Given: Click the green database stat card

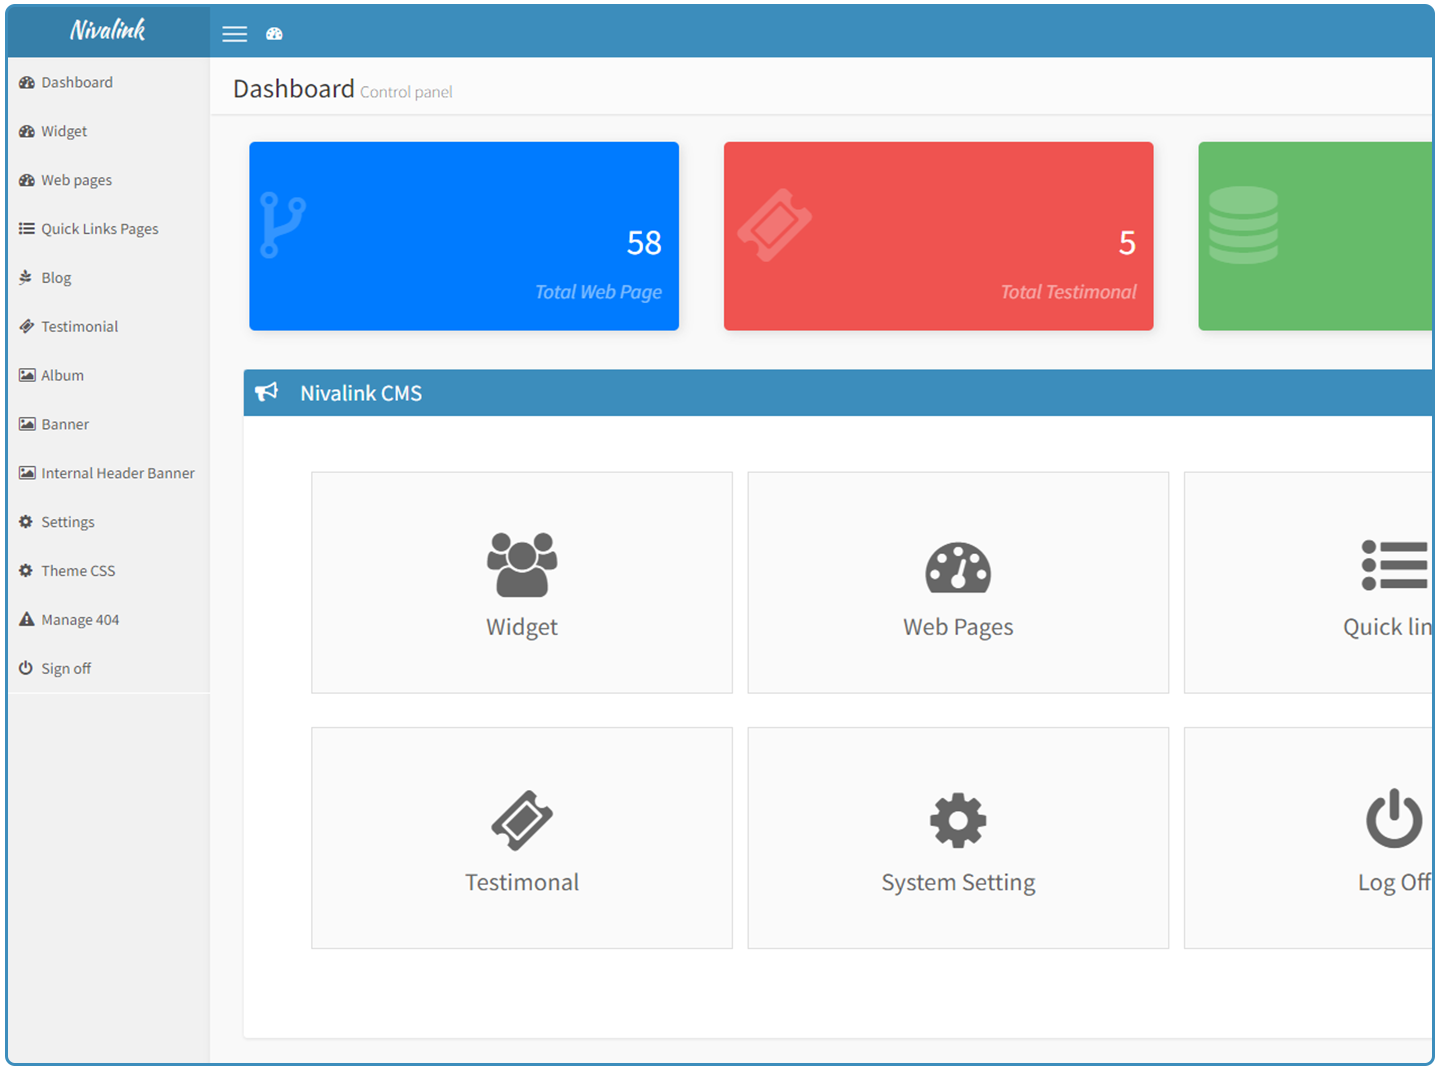Looking at the screenshot, I should (1314, 236).
